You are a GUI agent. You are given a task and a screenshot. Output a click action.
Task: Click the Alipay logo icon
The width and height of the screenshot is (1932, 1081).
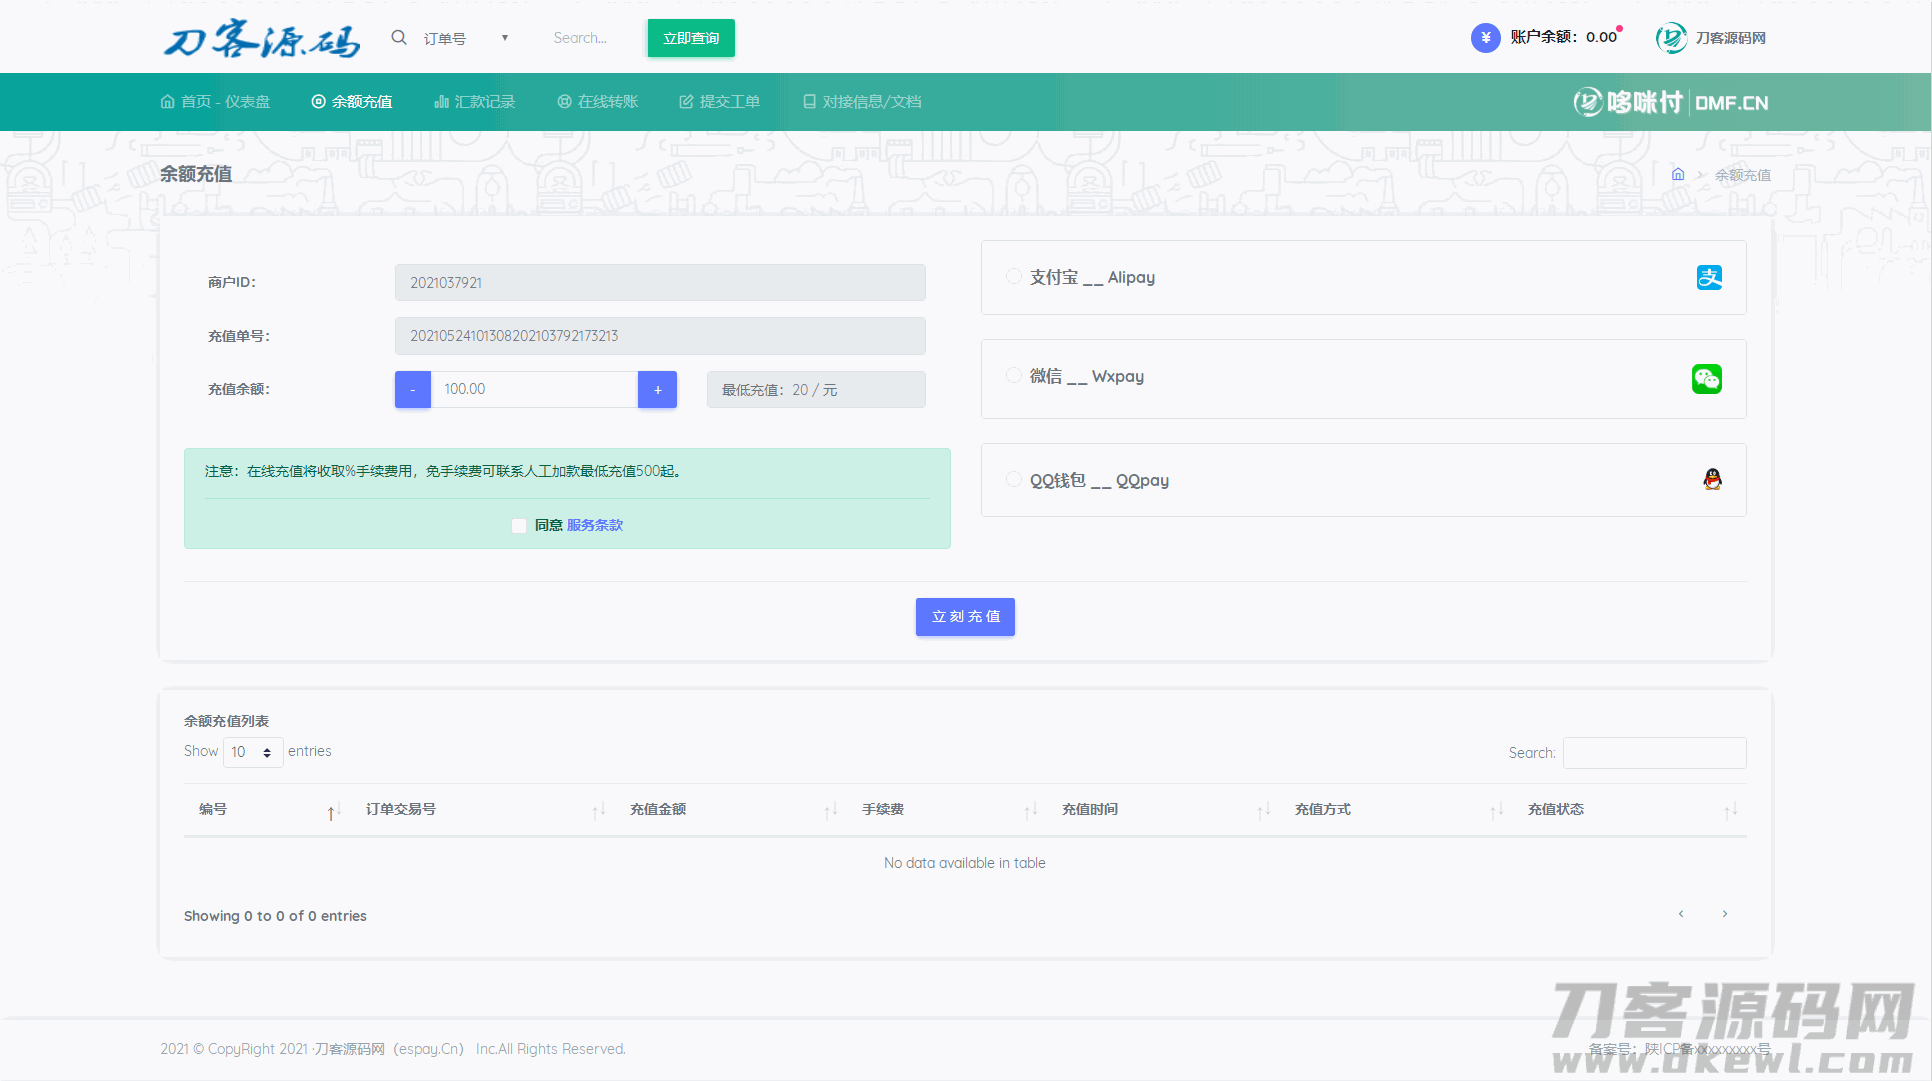point(1709,278)
